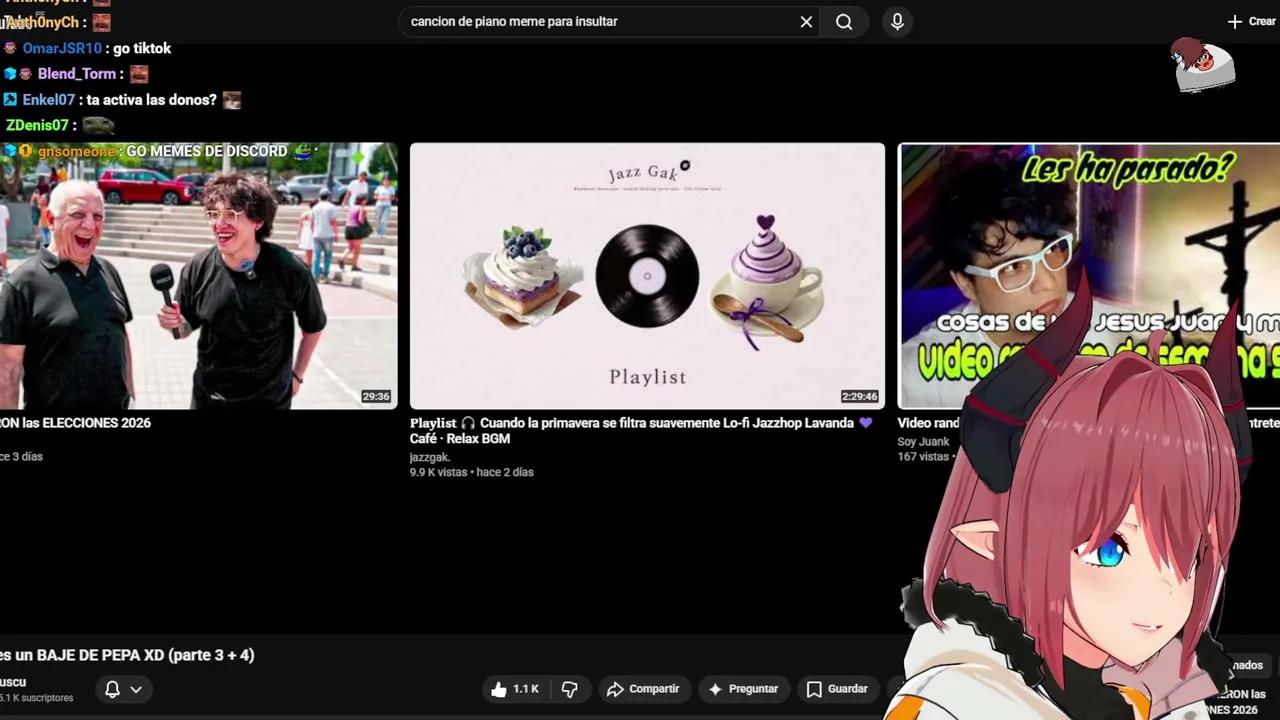Screen dimensions: 1280x720
Task: Click 'GO MEMES DE DISCORD' chat message
Action: (x=206, y=151)
